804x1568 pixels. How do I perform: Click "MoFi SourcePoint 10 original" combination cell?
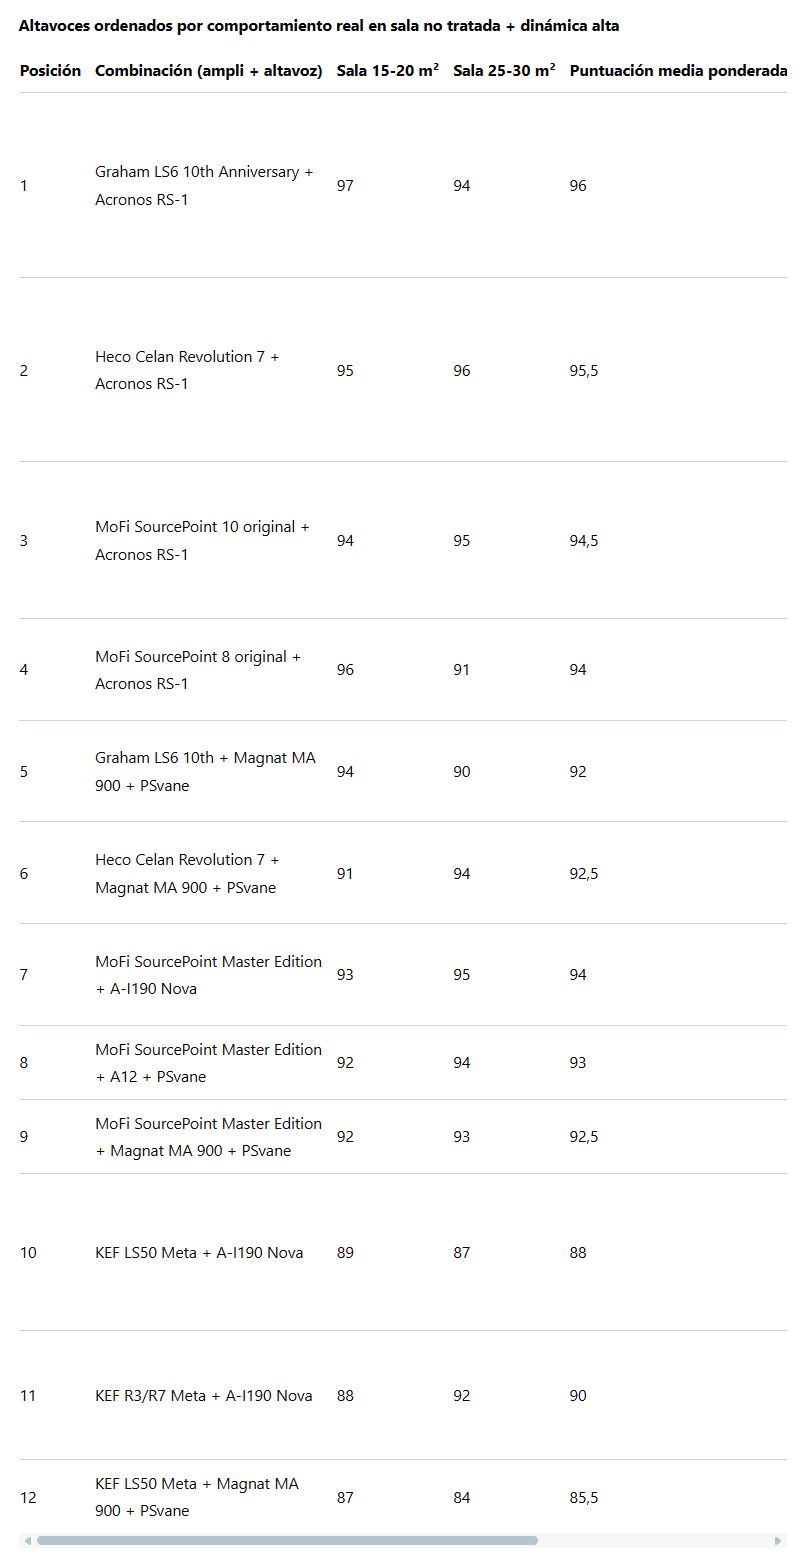click(202, 541)
